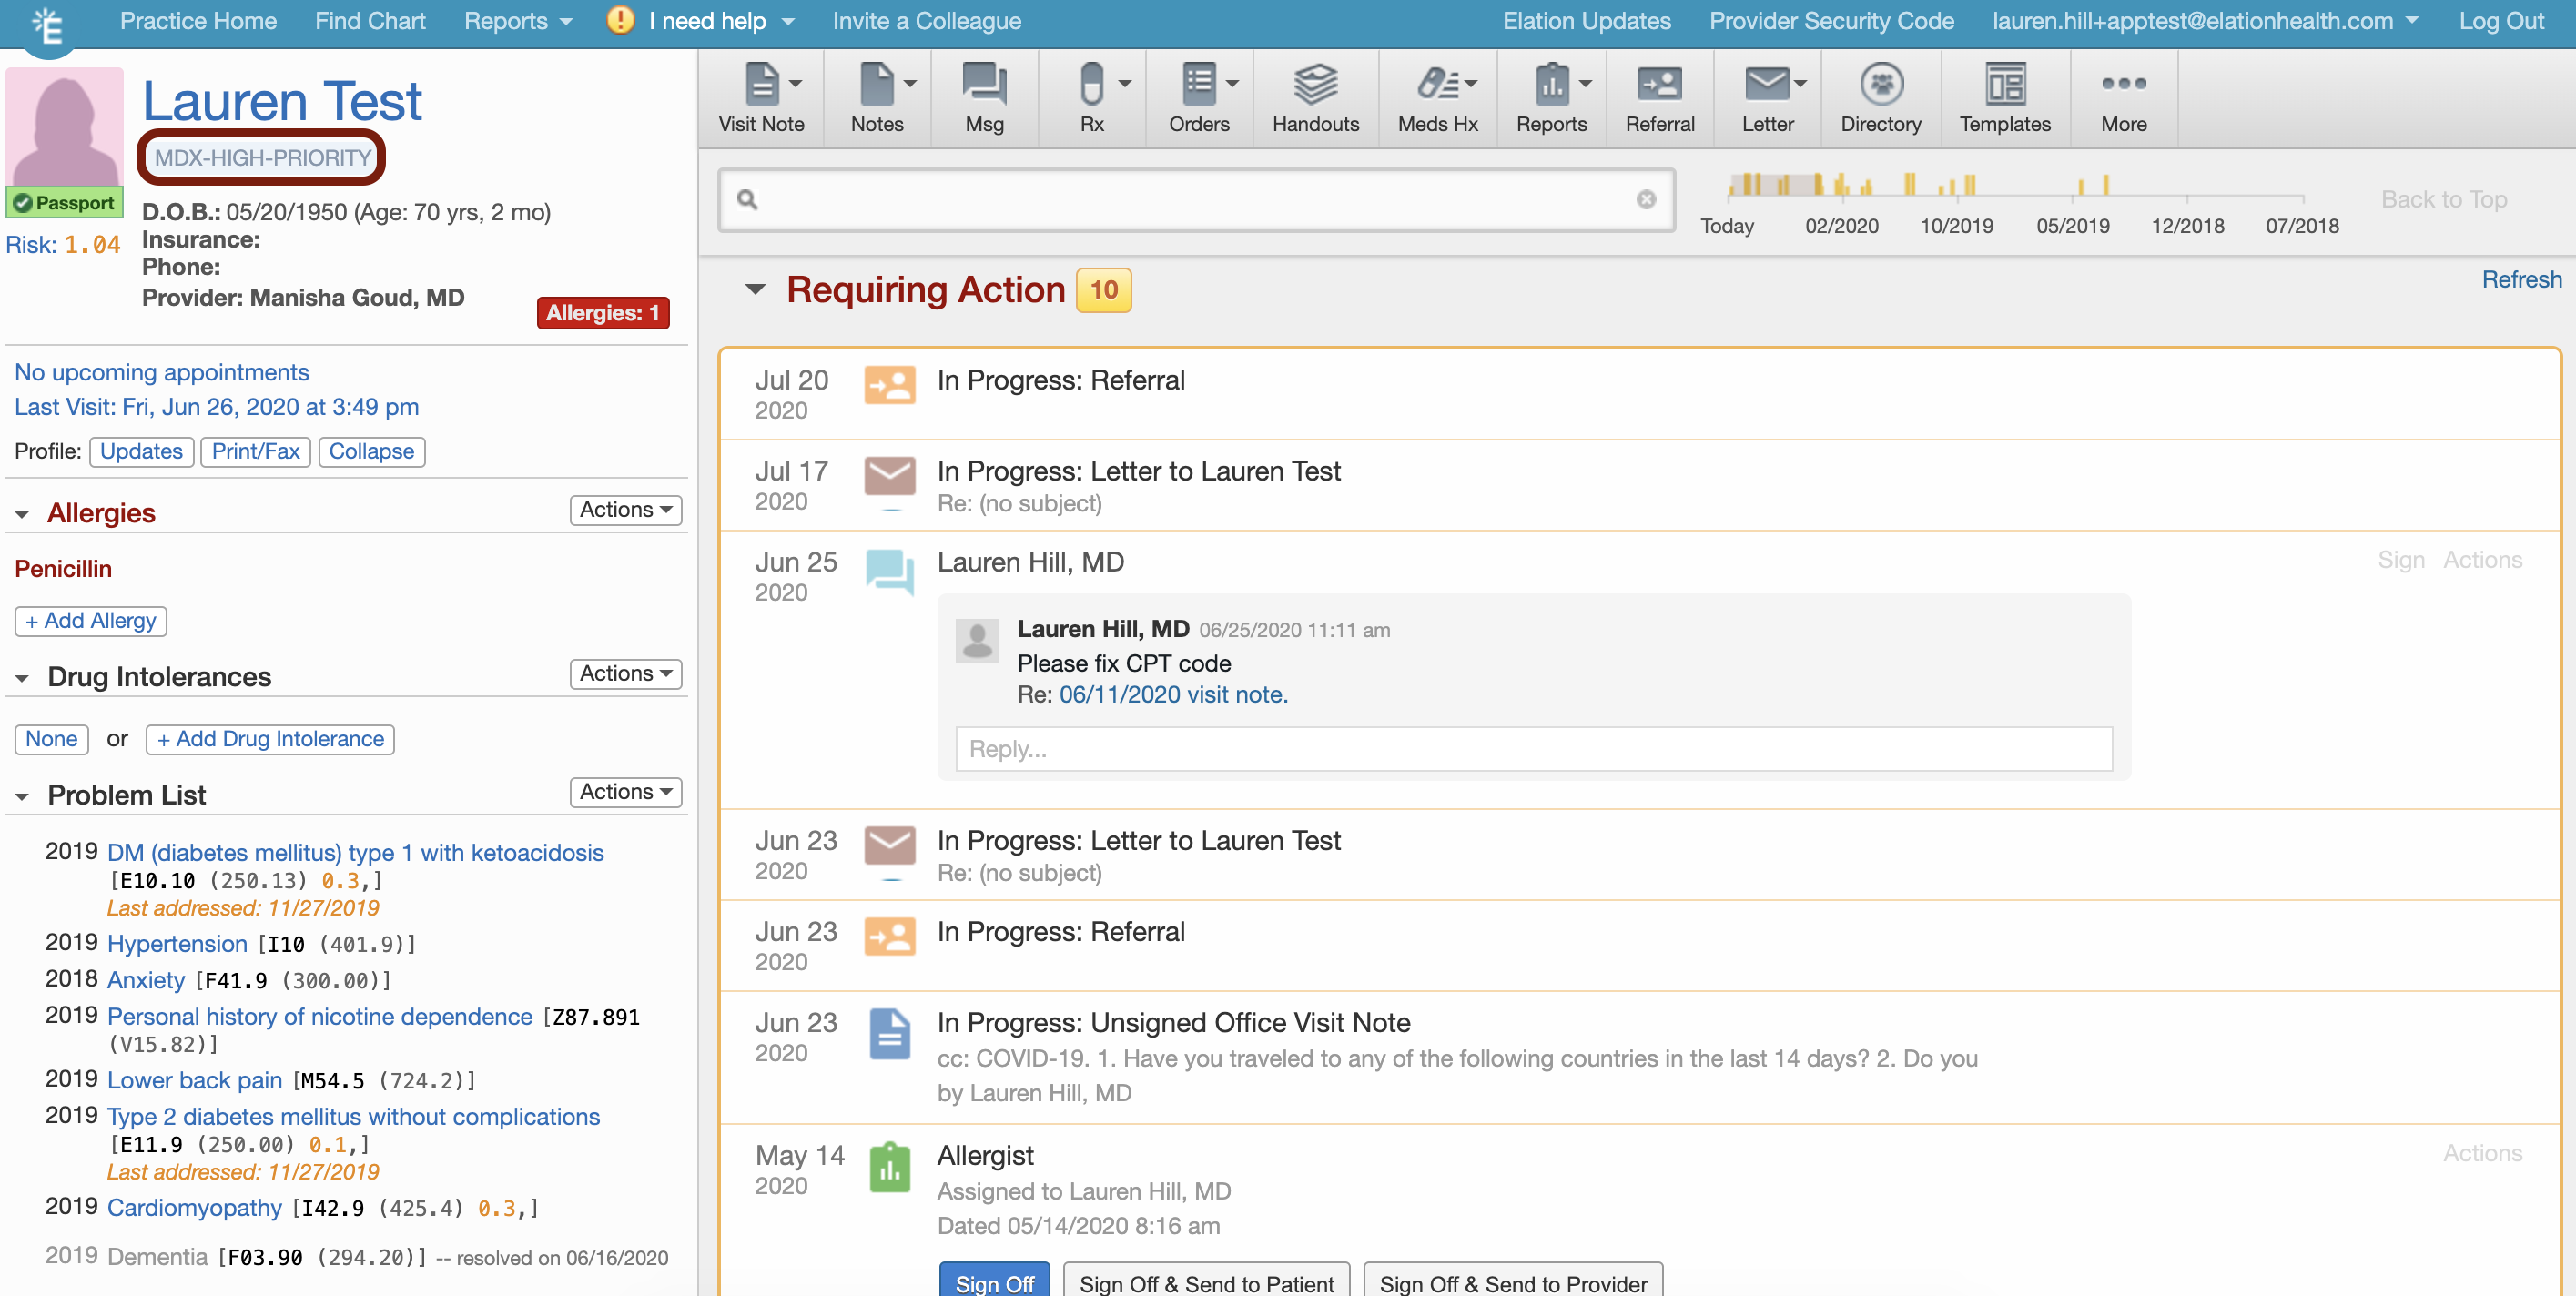Open Drug Intolerances Actions dropdown
The height and width of the screenshot is (1296, 2576).
tap(625, 674)
